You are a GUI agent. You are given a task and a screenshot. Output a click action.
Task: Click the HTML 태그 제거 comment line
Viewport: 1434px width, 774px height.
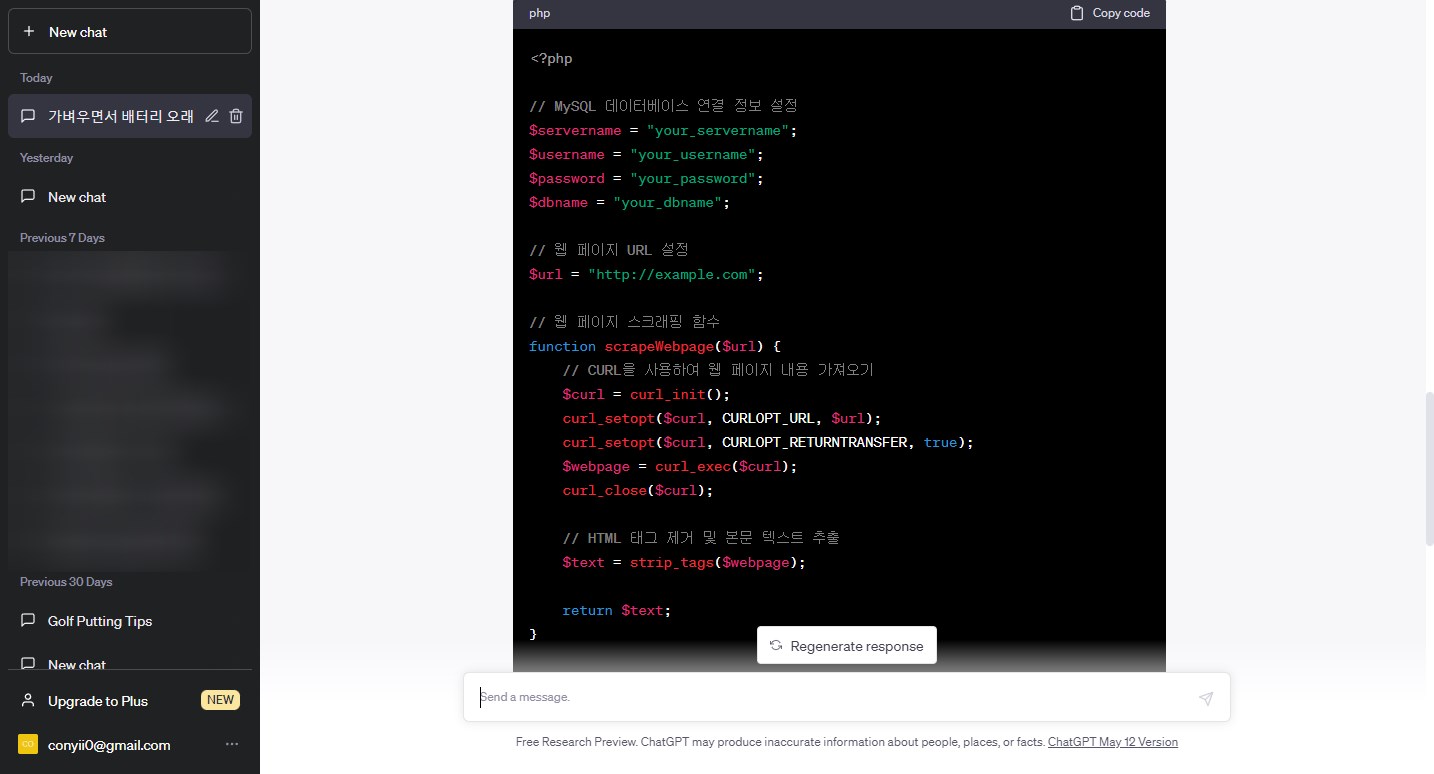pos(701,538)
